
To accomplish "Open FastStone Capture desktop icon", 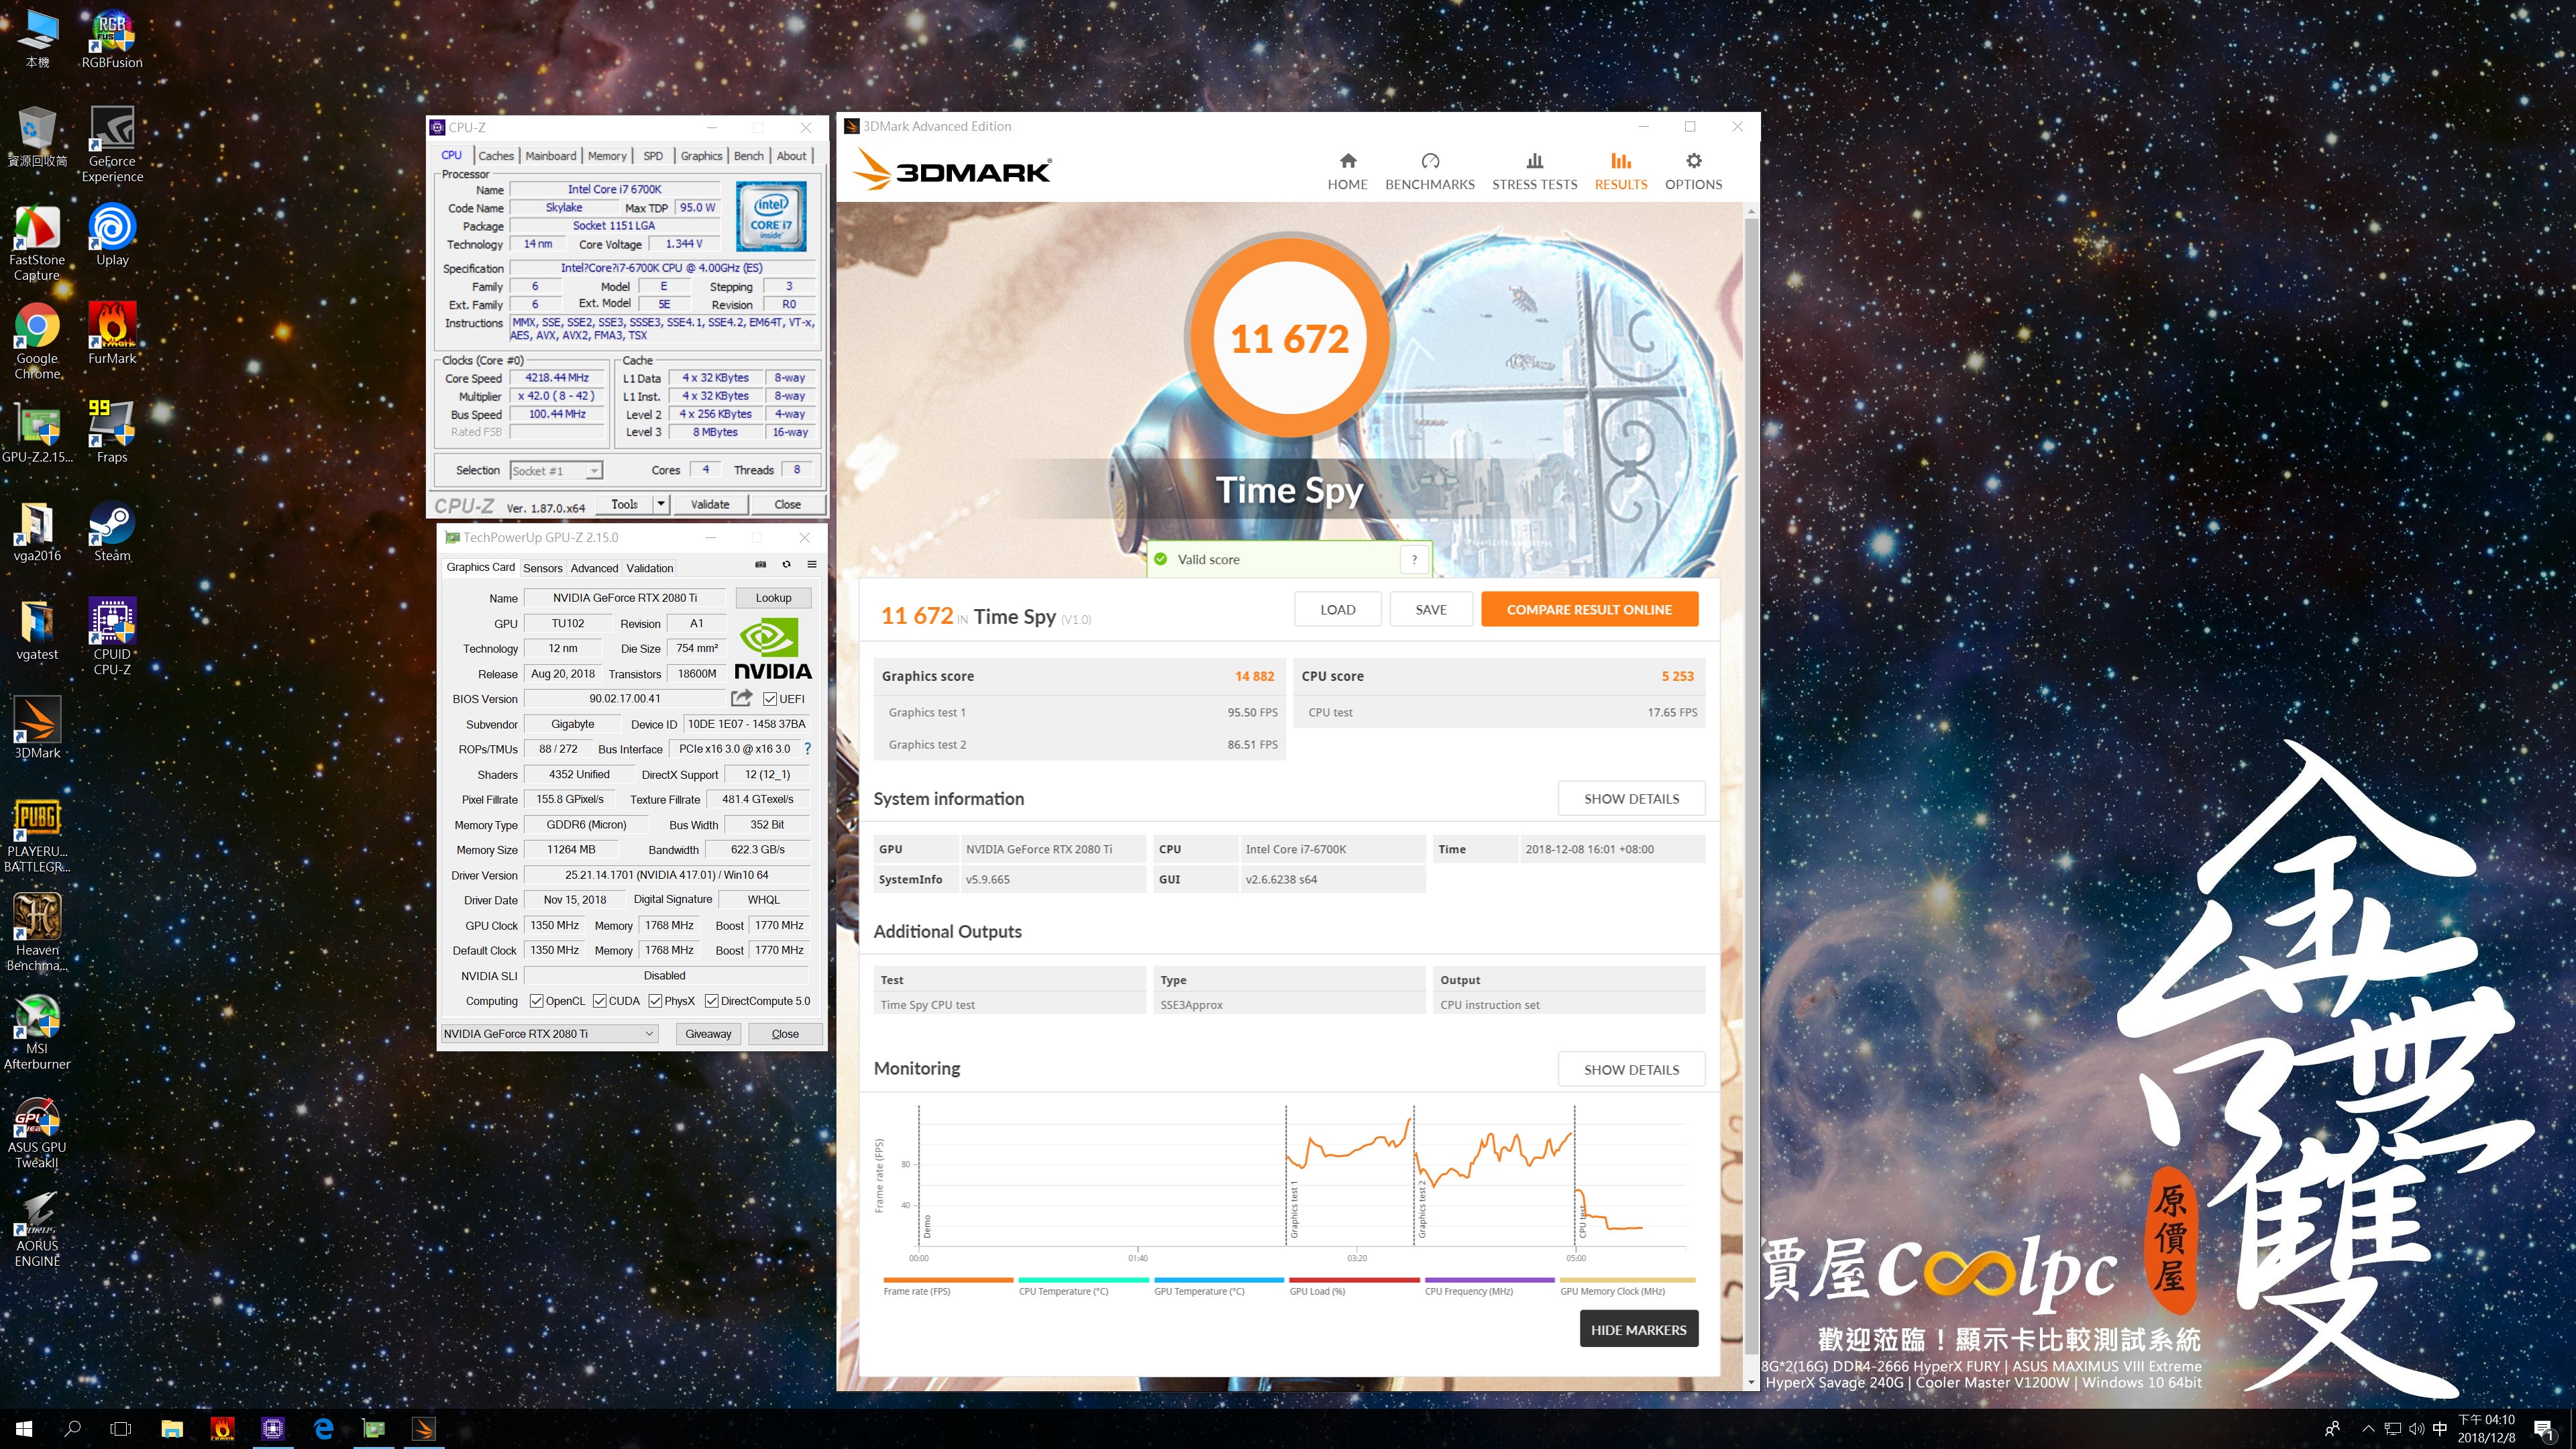I will tap(37, 242).
